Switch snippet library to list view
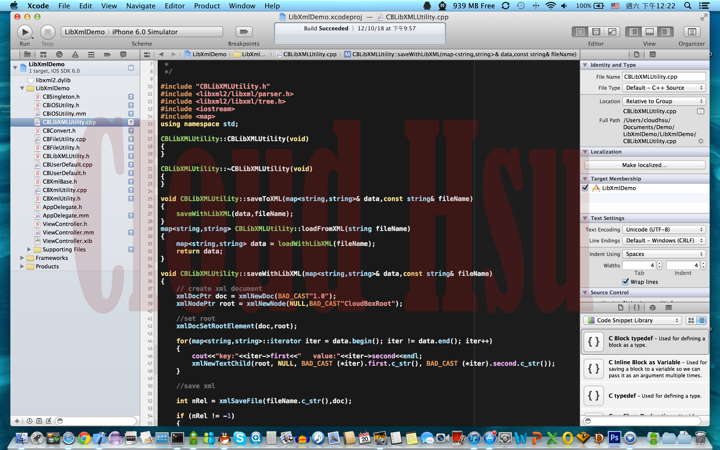This screenshot has height=450, width=720. (701, 320)
